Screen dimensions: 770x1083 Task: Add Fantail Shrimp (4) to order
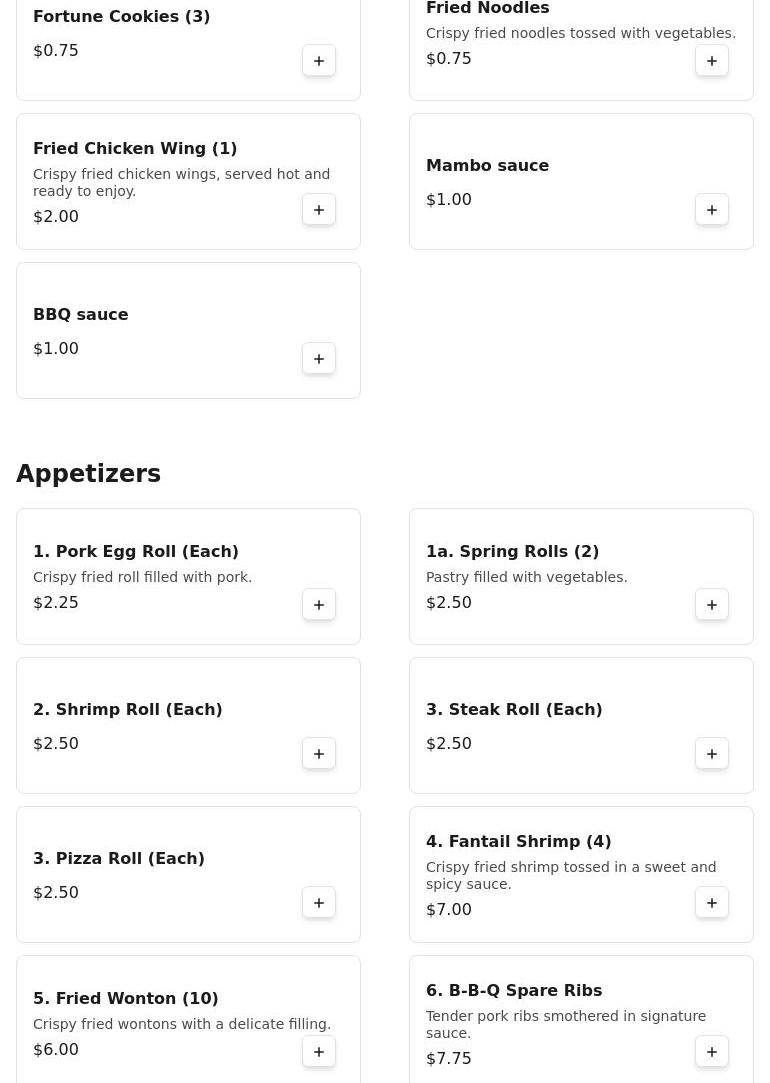tap(712, 903)
